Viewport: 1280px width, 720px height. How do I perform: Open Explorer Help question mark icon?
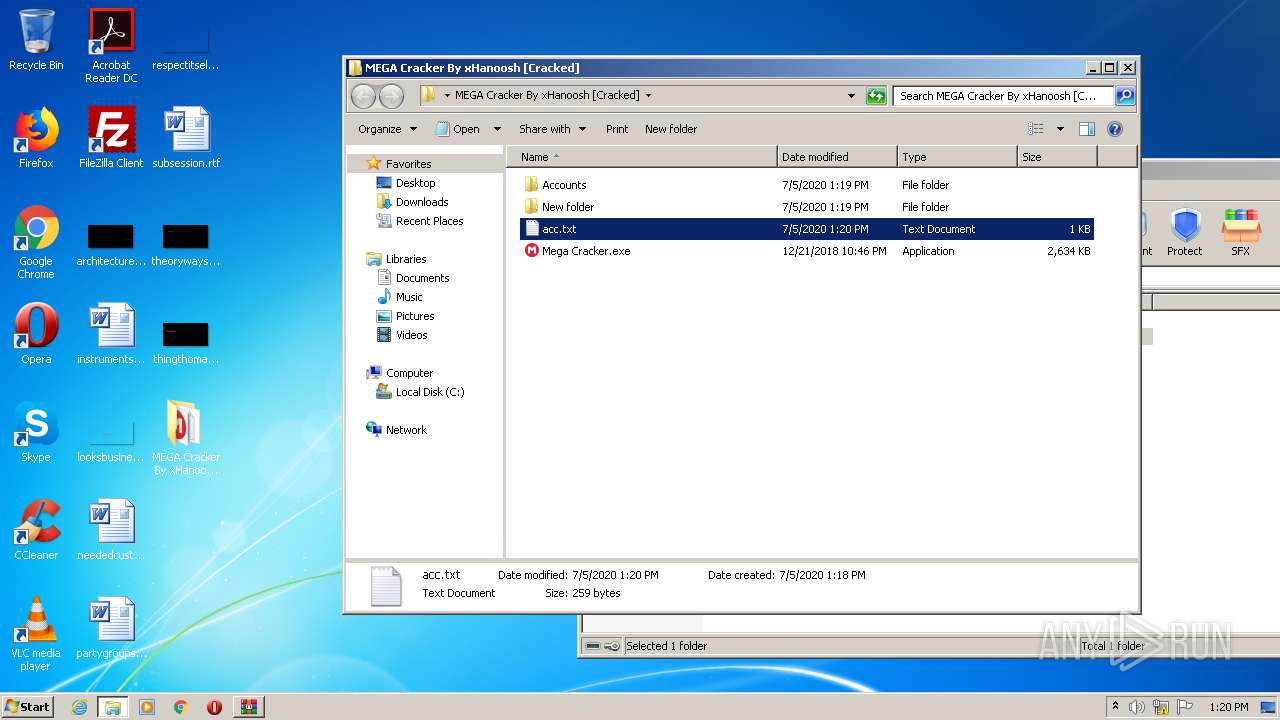pos(1115,129)
